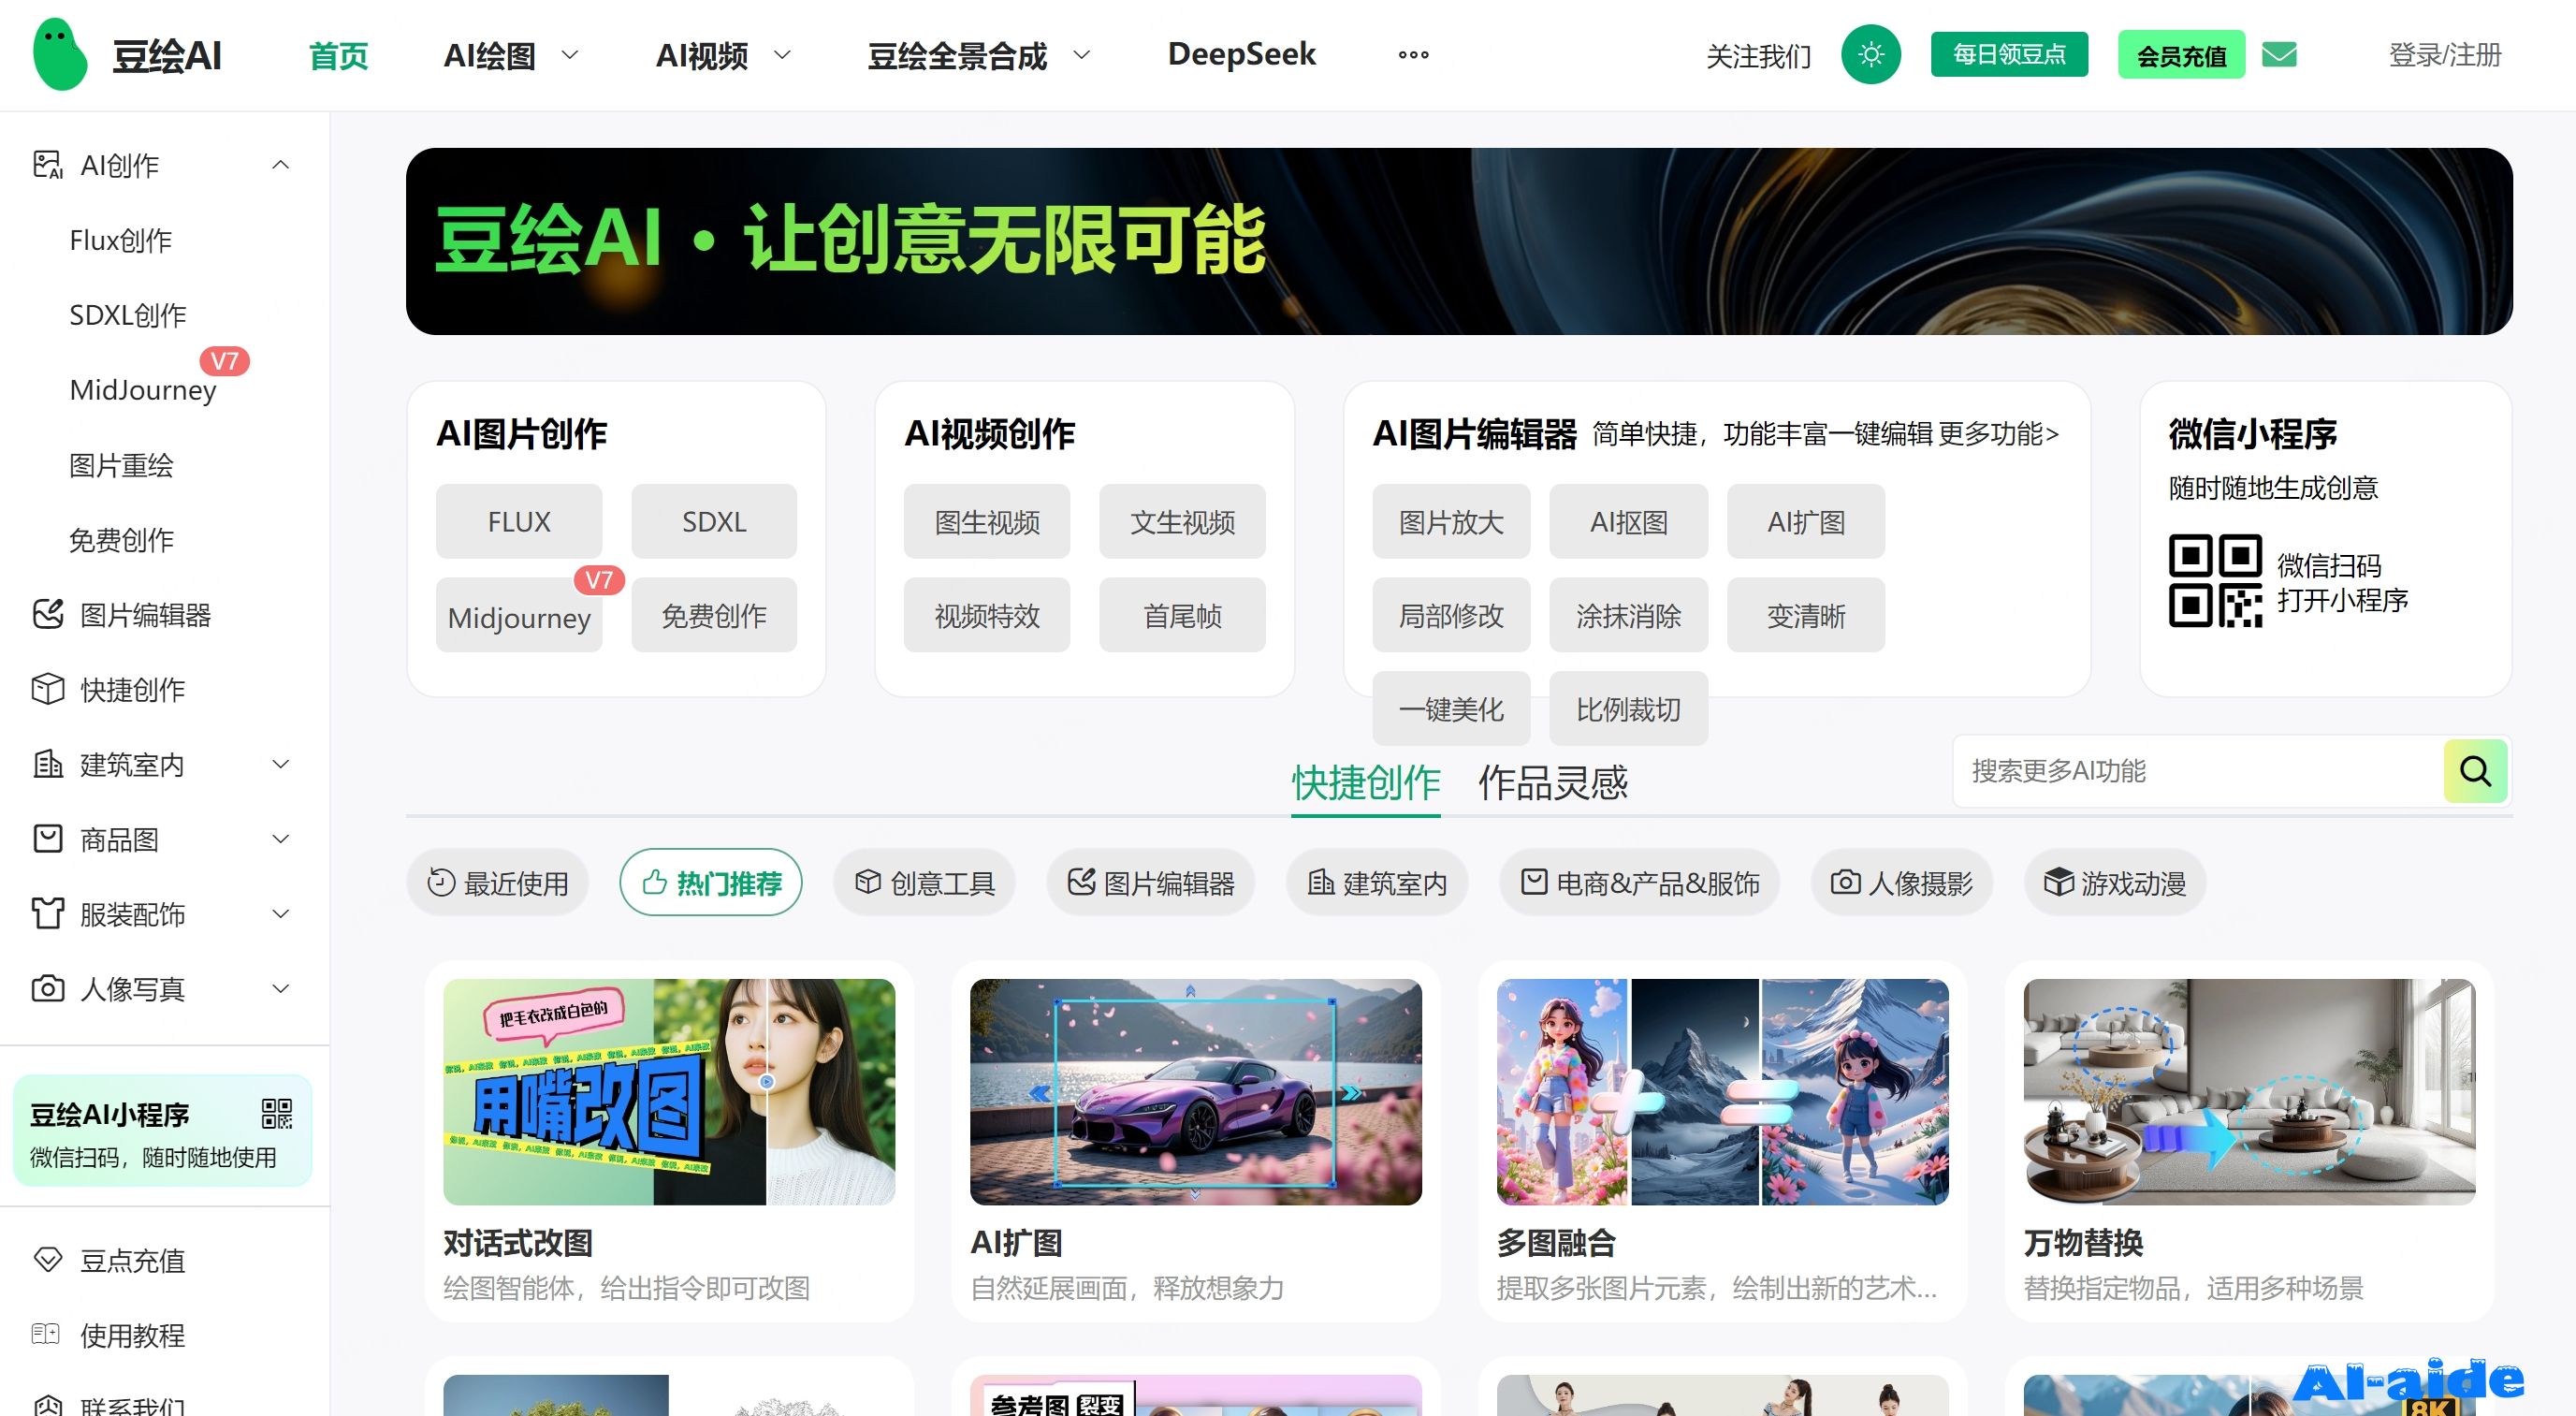Click the 每日领豆点 button
The image size is (2576, 1416).
[x=2009, y=54]
